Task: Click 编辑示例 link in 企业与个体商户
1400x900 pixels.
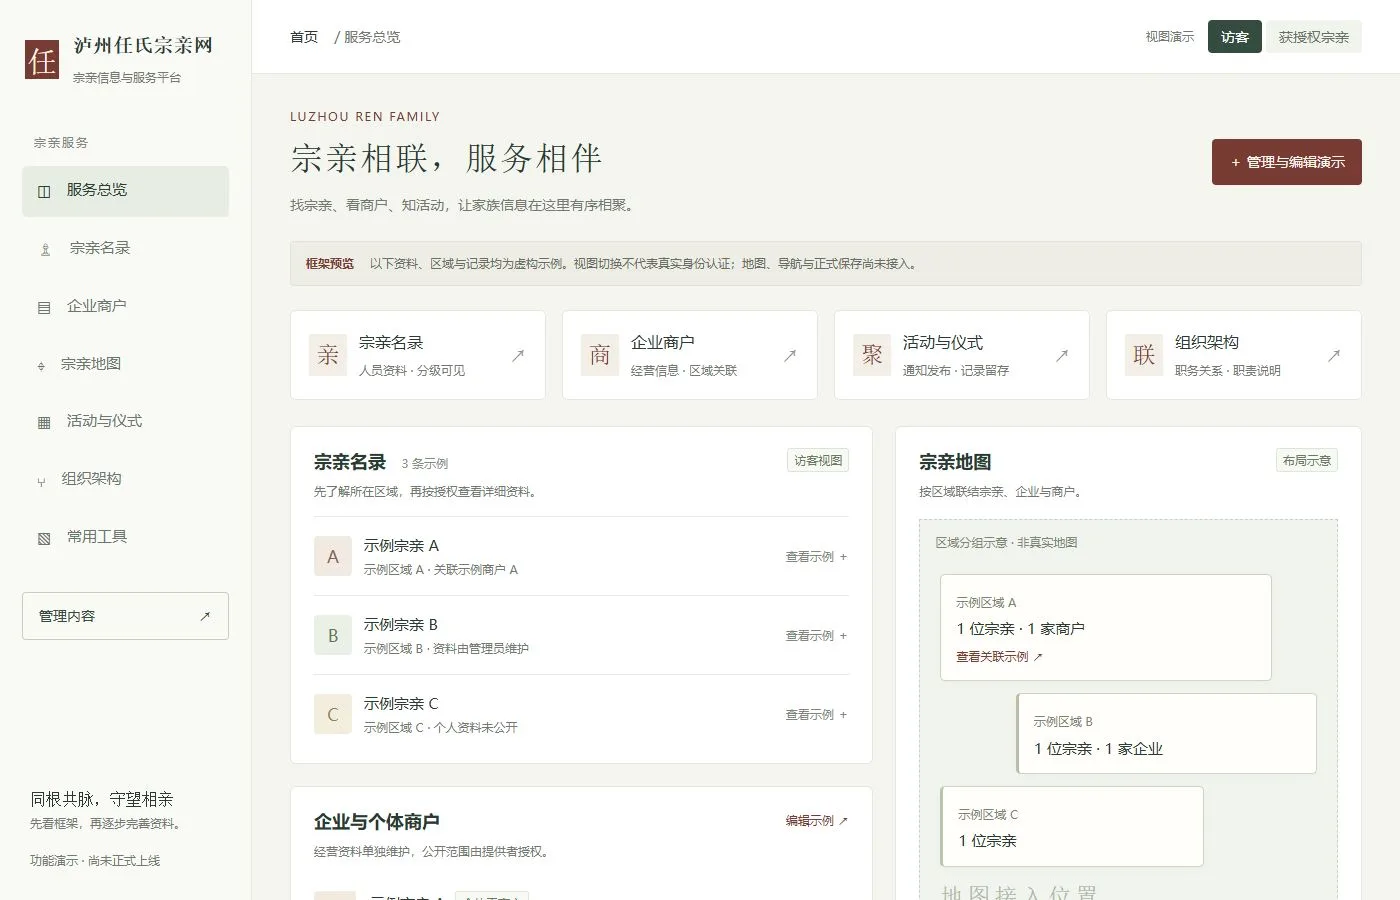Action: coord(816,821)
